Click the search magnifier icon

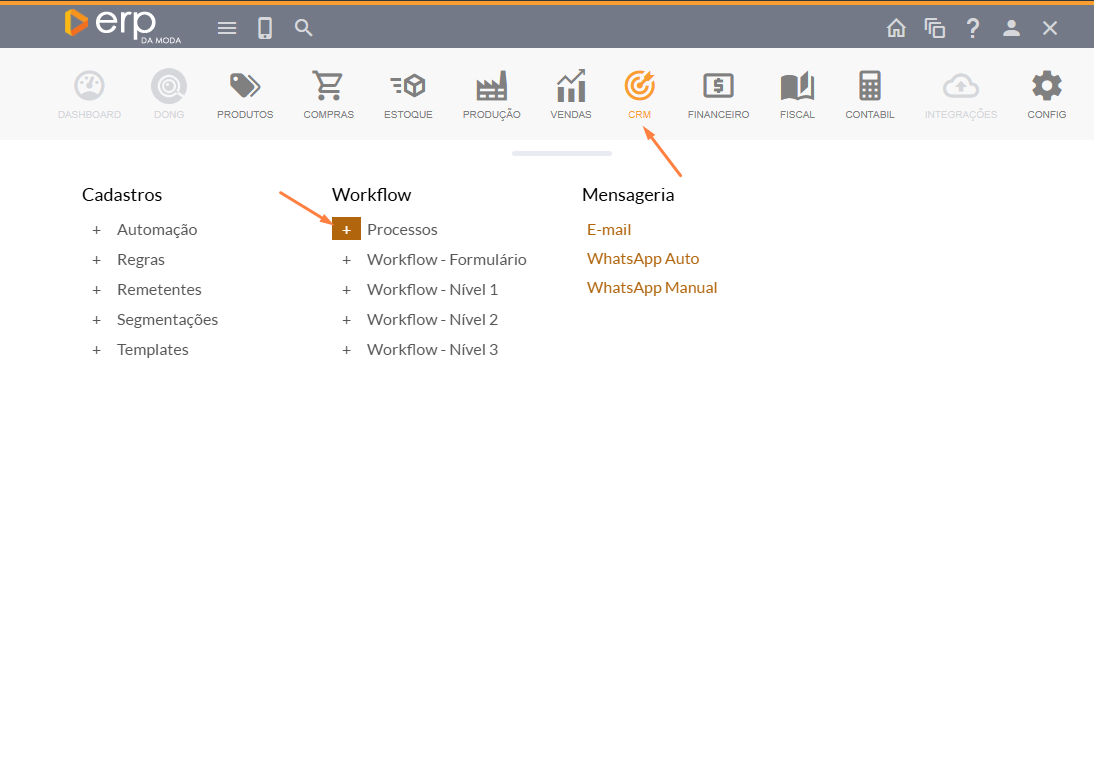pyautogui.click(x=304, y=28)
